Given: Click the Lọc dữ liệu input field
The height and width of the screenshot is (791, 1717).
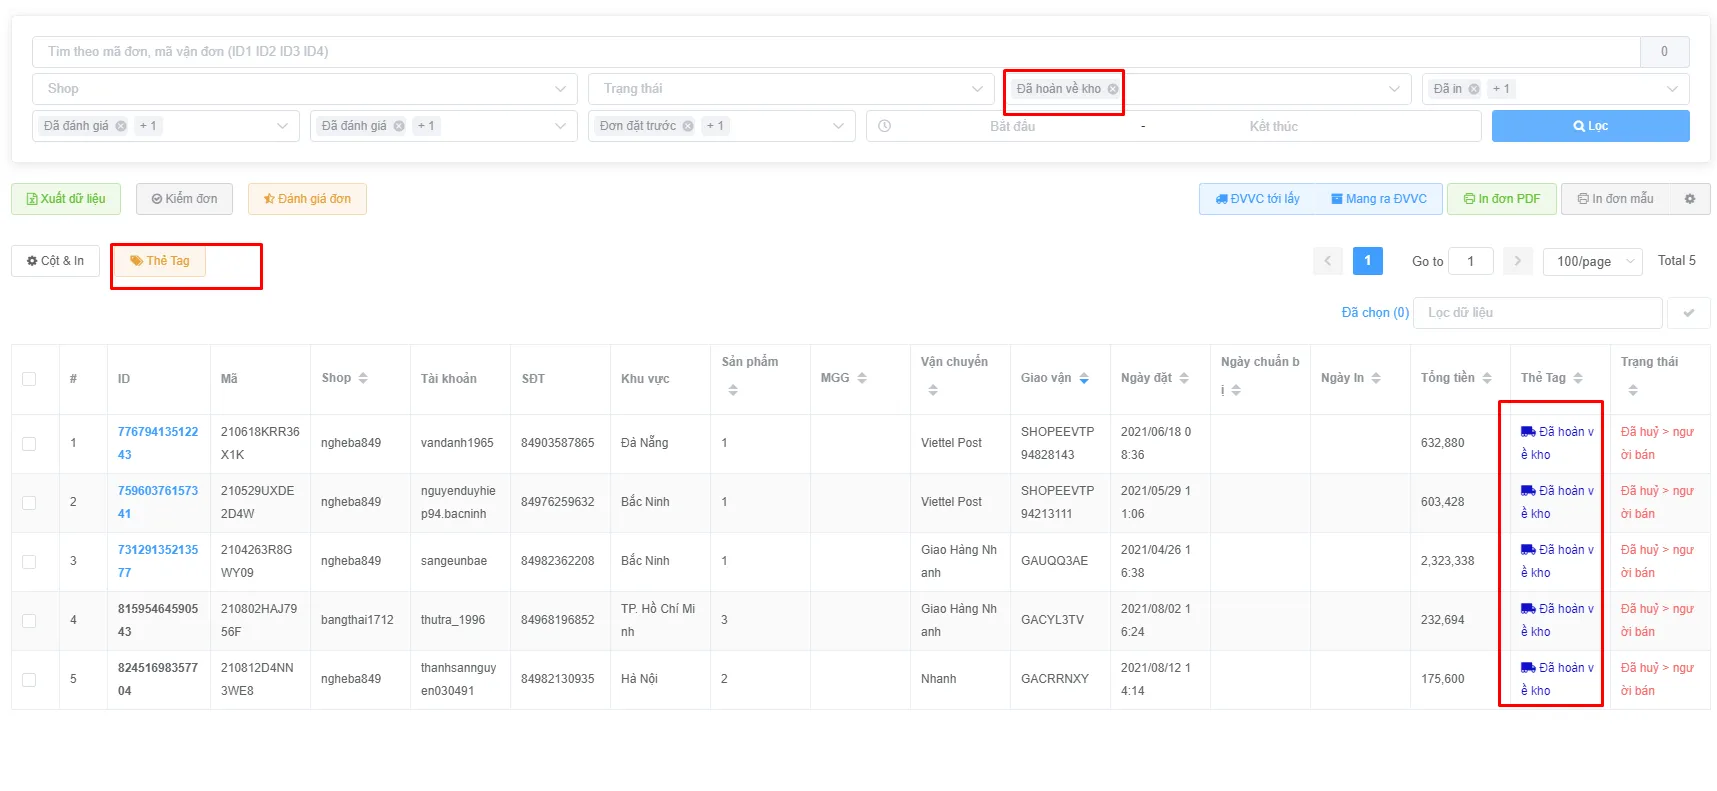Looking at the screenshot, I should click(1538, 313).
